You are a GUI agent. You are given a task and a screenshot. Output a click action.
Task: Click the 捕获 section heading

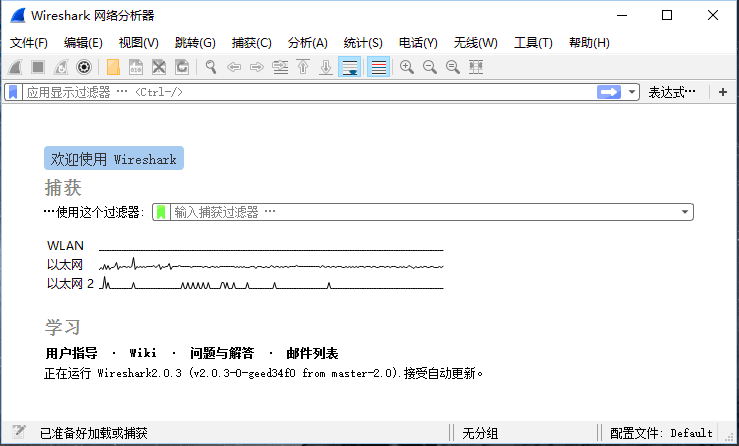(x=63, y=188)
